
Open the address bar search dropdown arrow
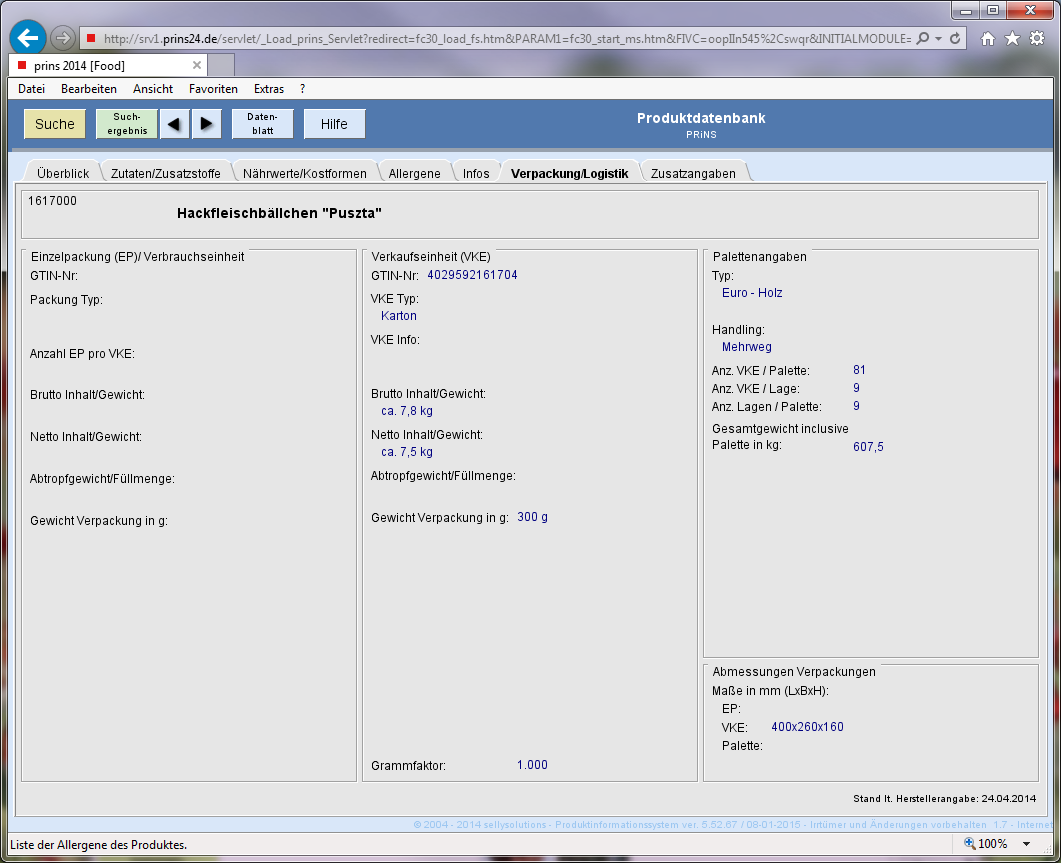pyautogui.click(x=938, y=39)
